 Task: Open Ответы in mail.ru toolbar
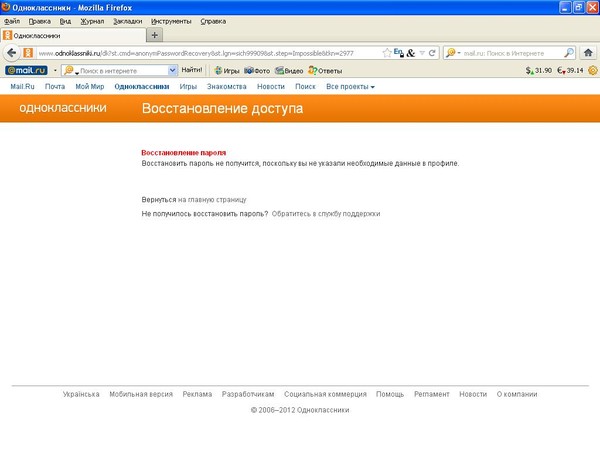coord(325,70)
